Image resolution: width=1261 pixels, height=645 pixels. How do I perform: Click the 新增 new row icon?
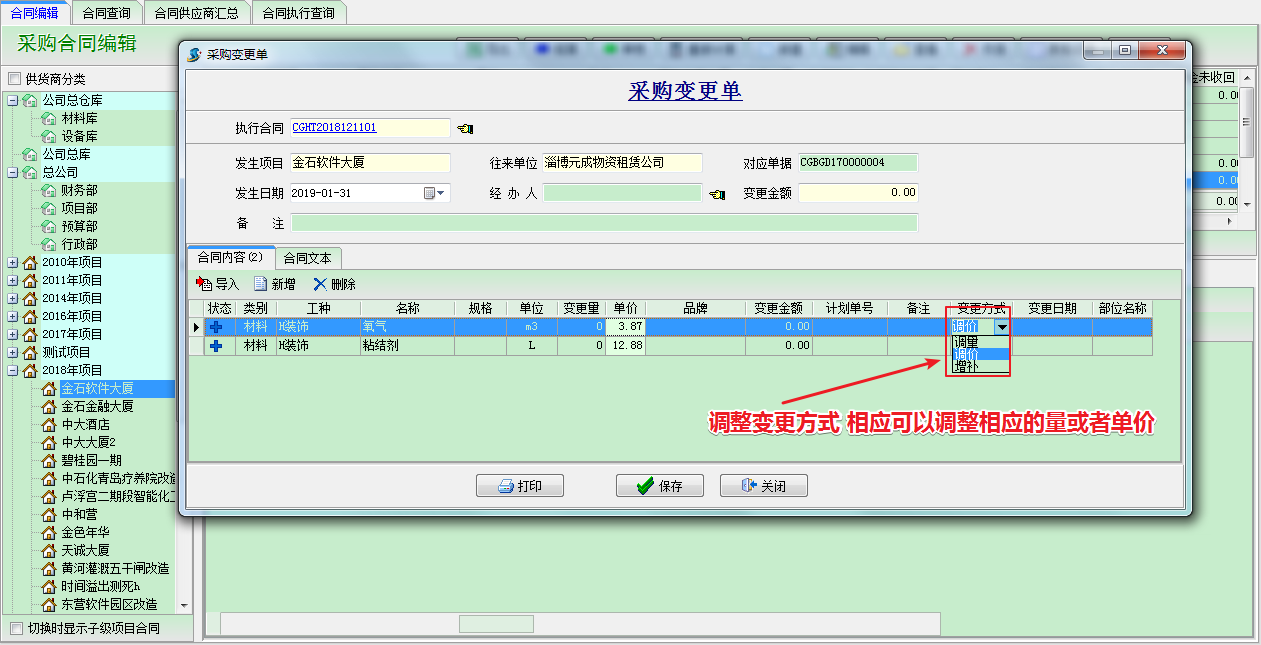tap(261, 284)
